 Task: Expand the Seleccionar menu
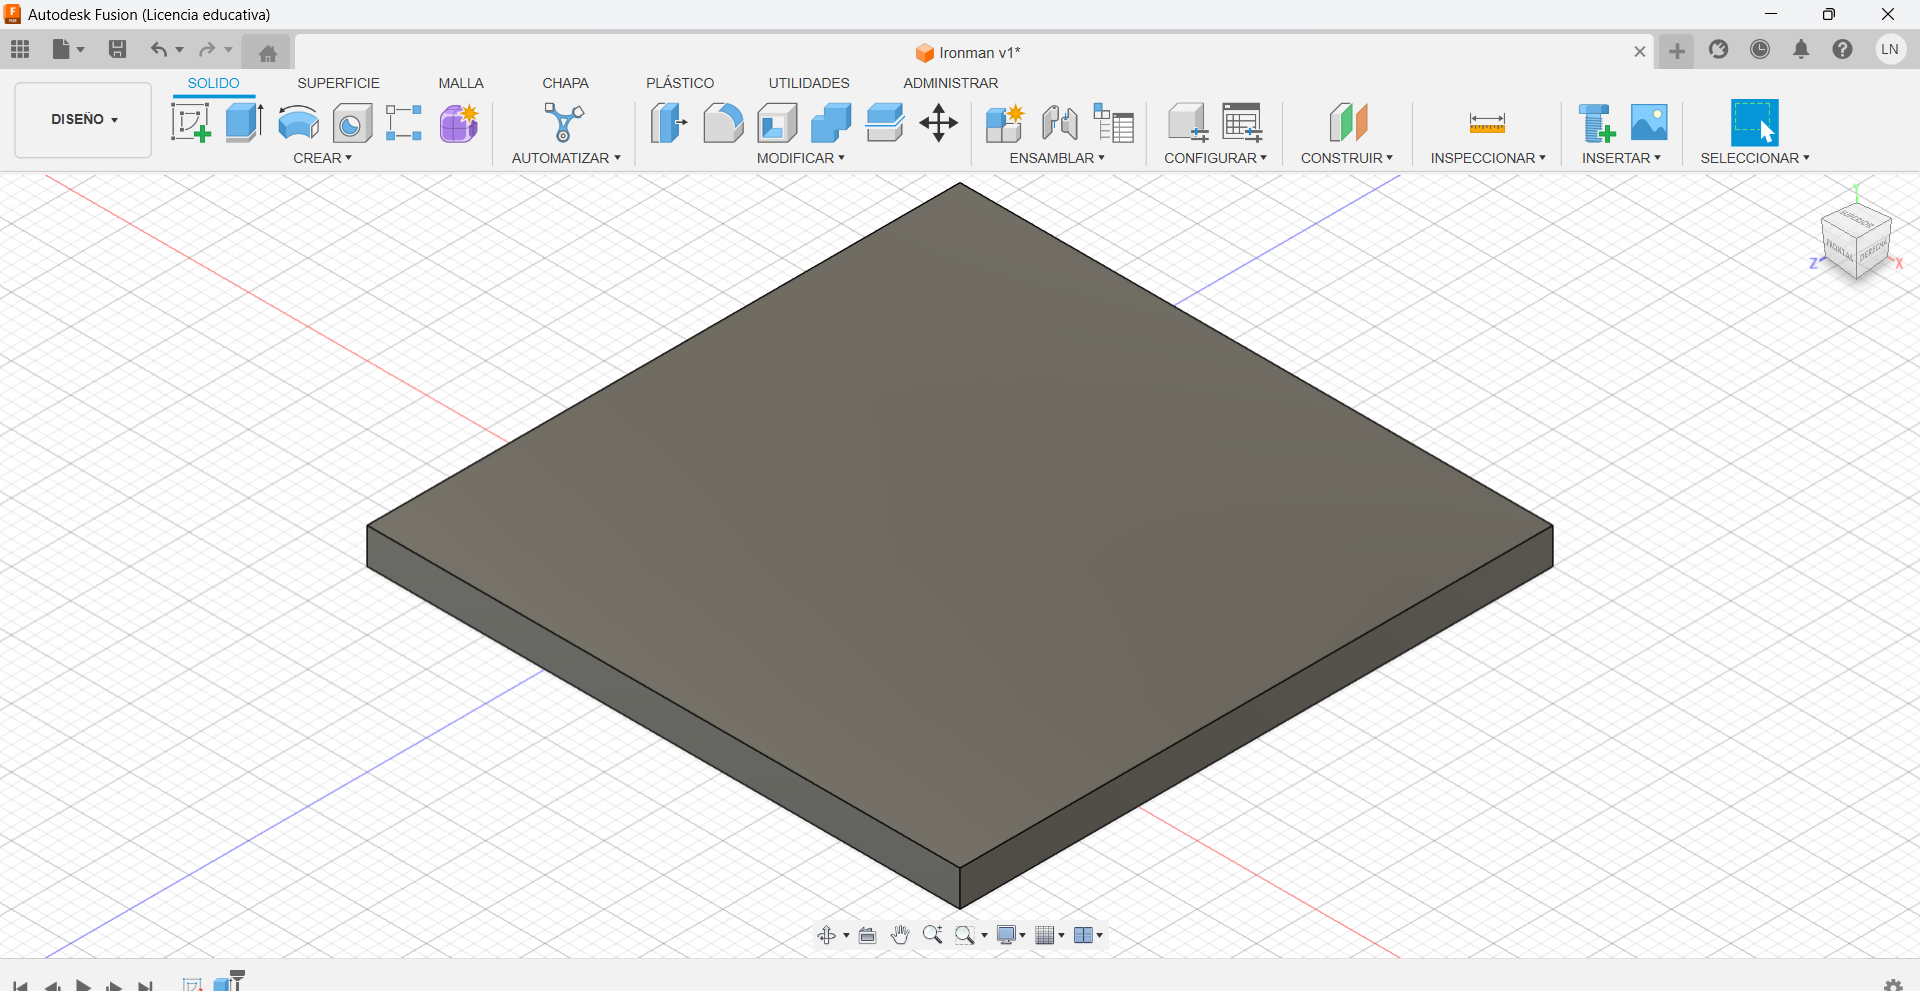(x=1755, y=158)
